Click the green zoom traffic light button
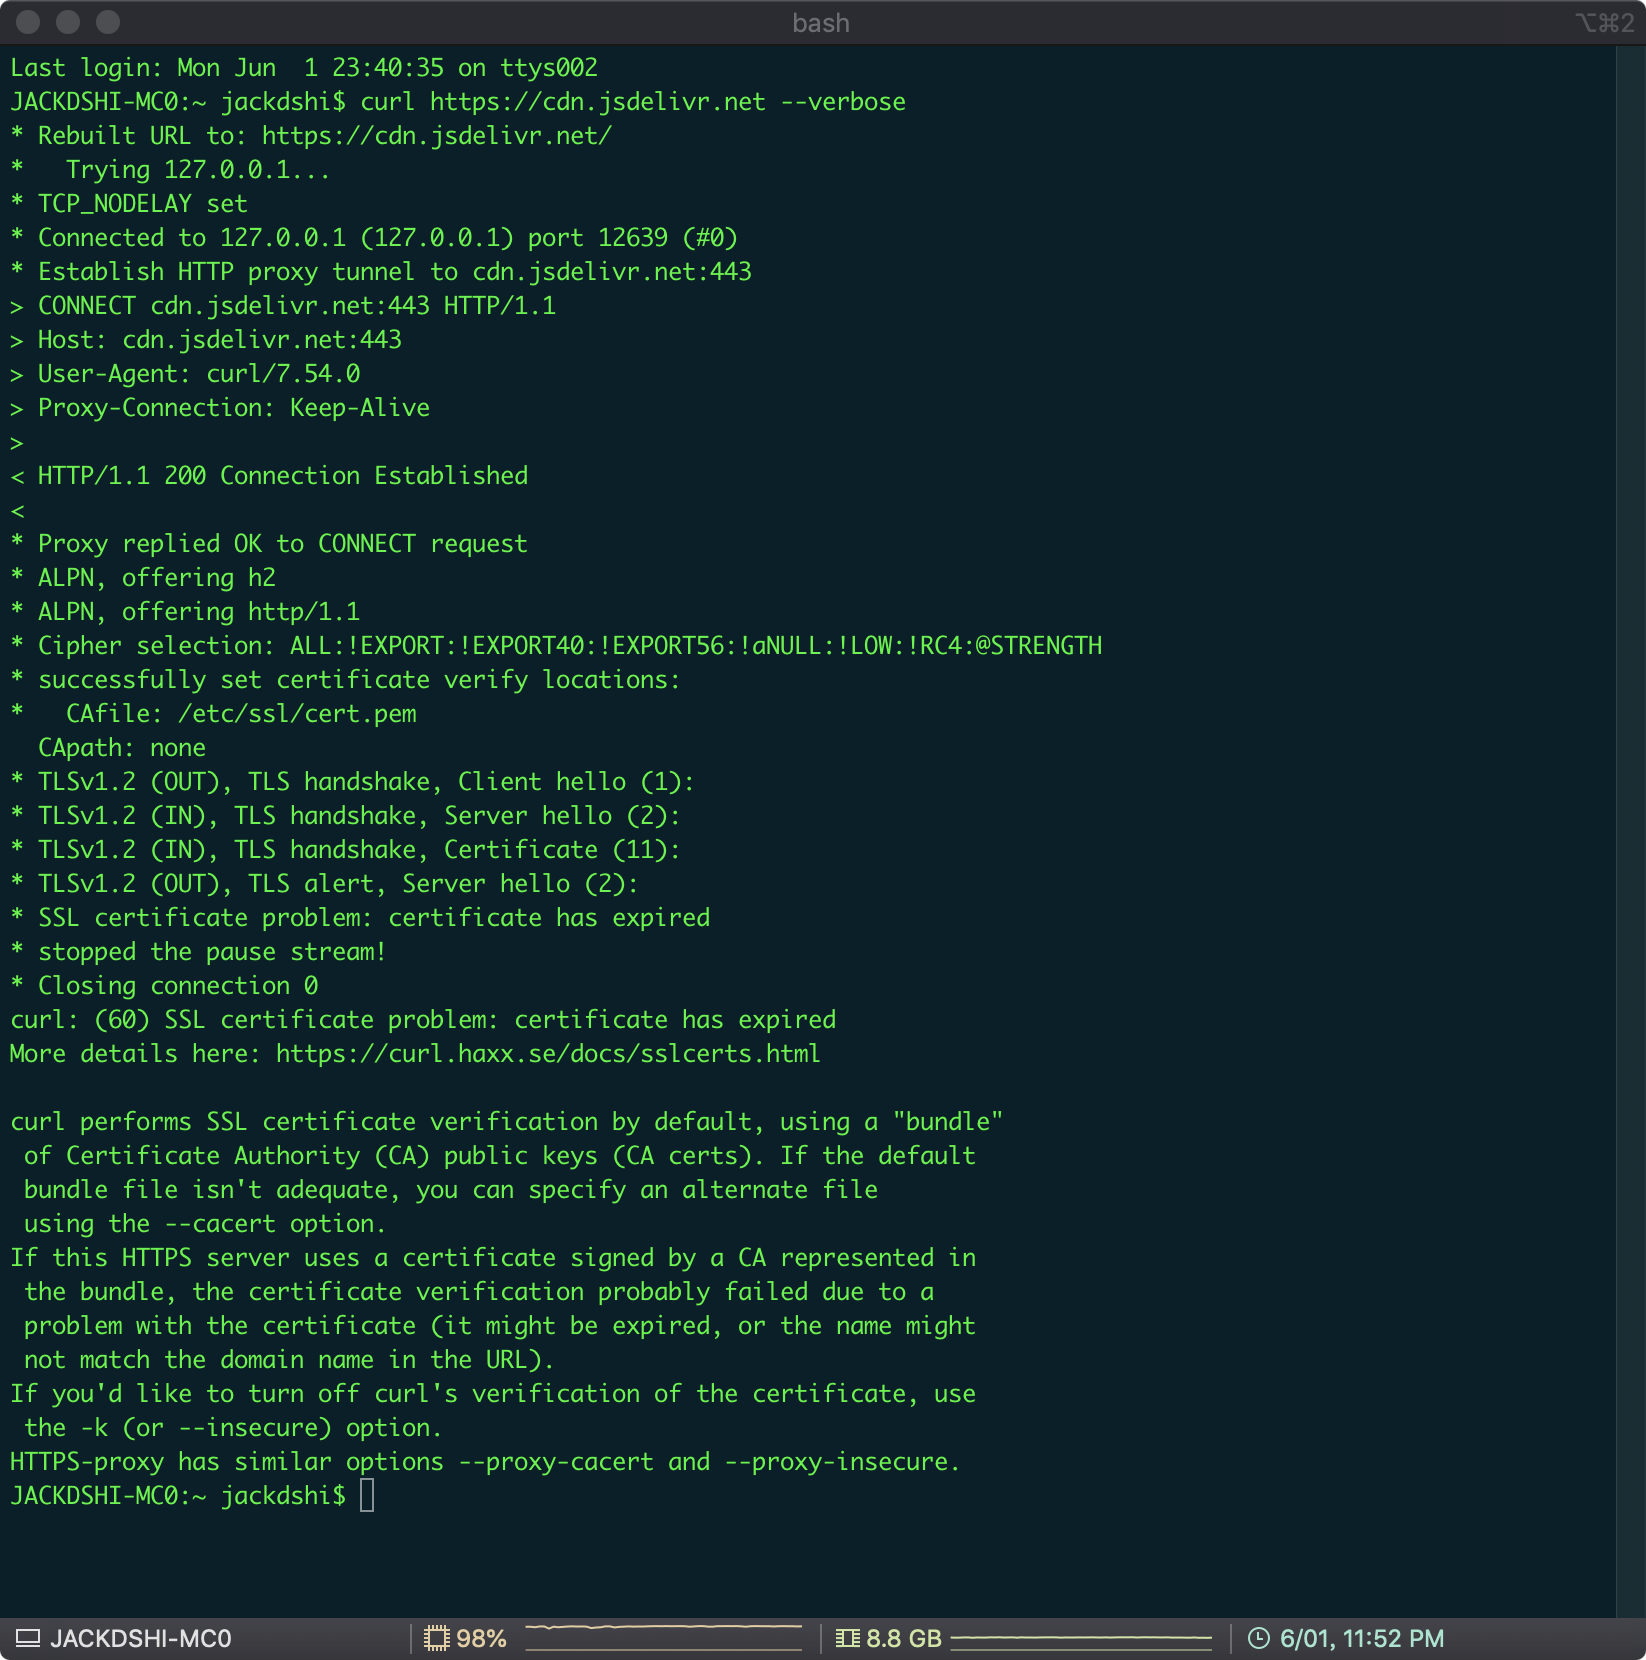 click(107, 22)
